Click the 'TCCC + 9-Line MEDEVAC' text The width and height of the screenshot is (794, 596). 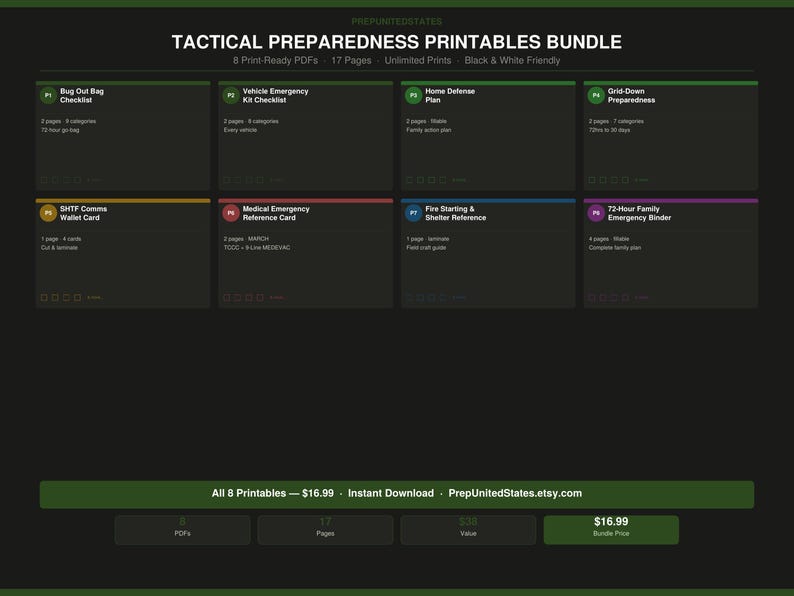tap(257, 248)
